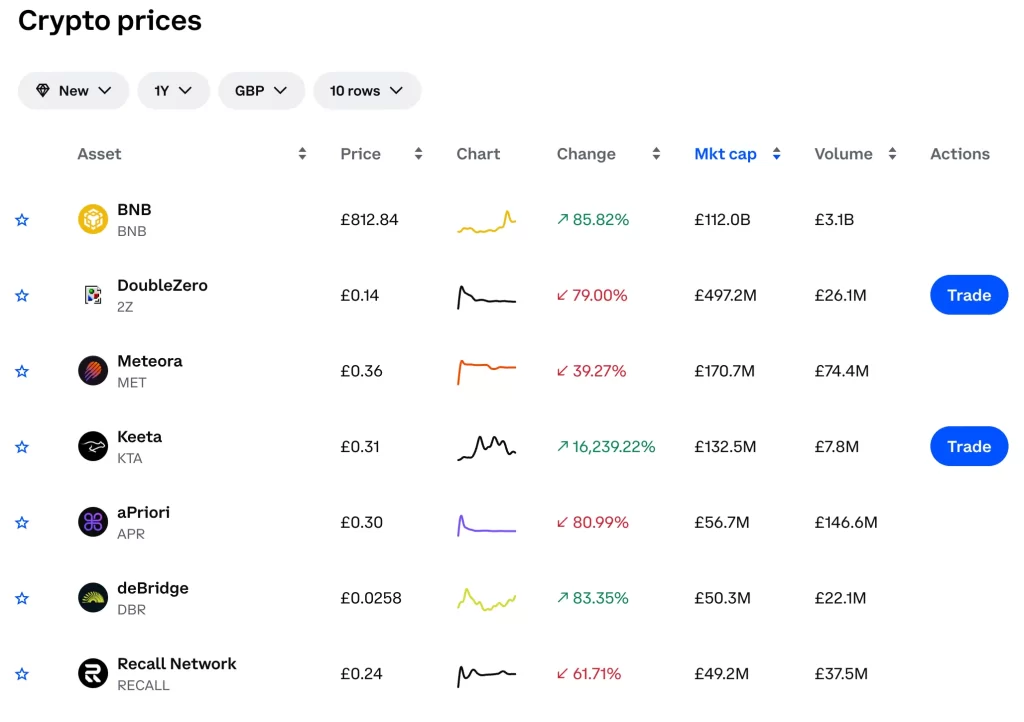Viewport: 1024px width, 722px height.
Task: Click the diamond icon in New filter
Action: [43, 91]
